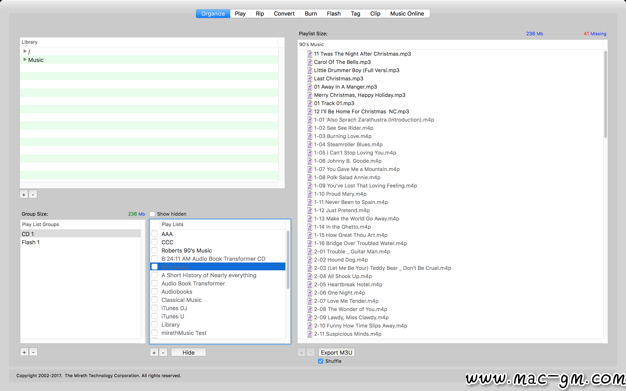Screen dimensions: 626x391
Task: Click the Export M3U button
Action: click(337, 352)
